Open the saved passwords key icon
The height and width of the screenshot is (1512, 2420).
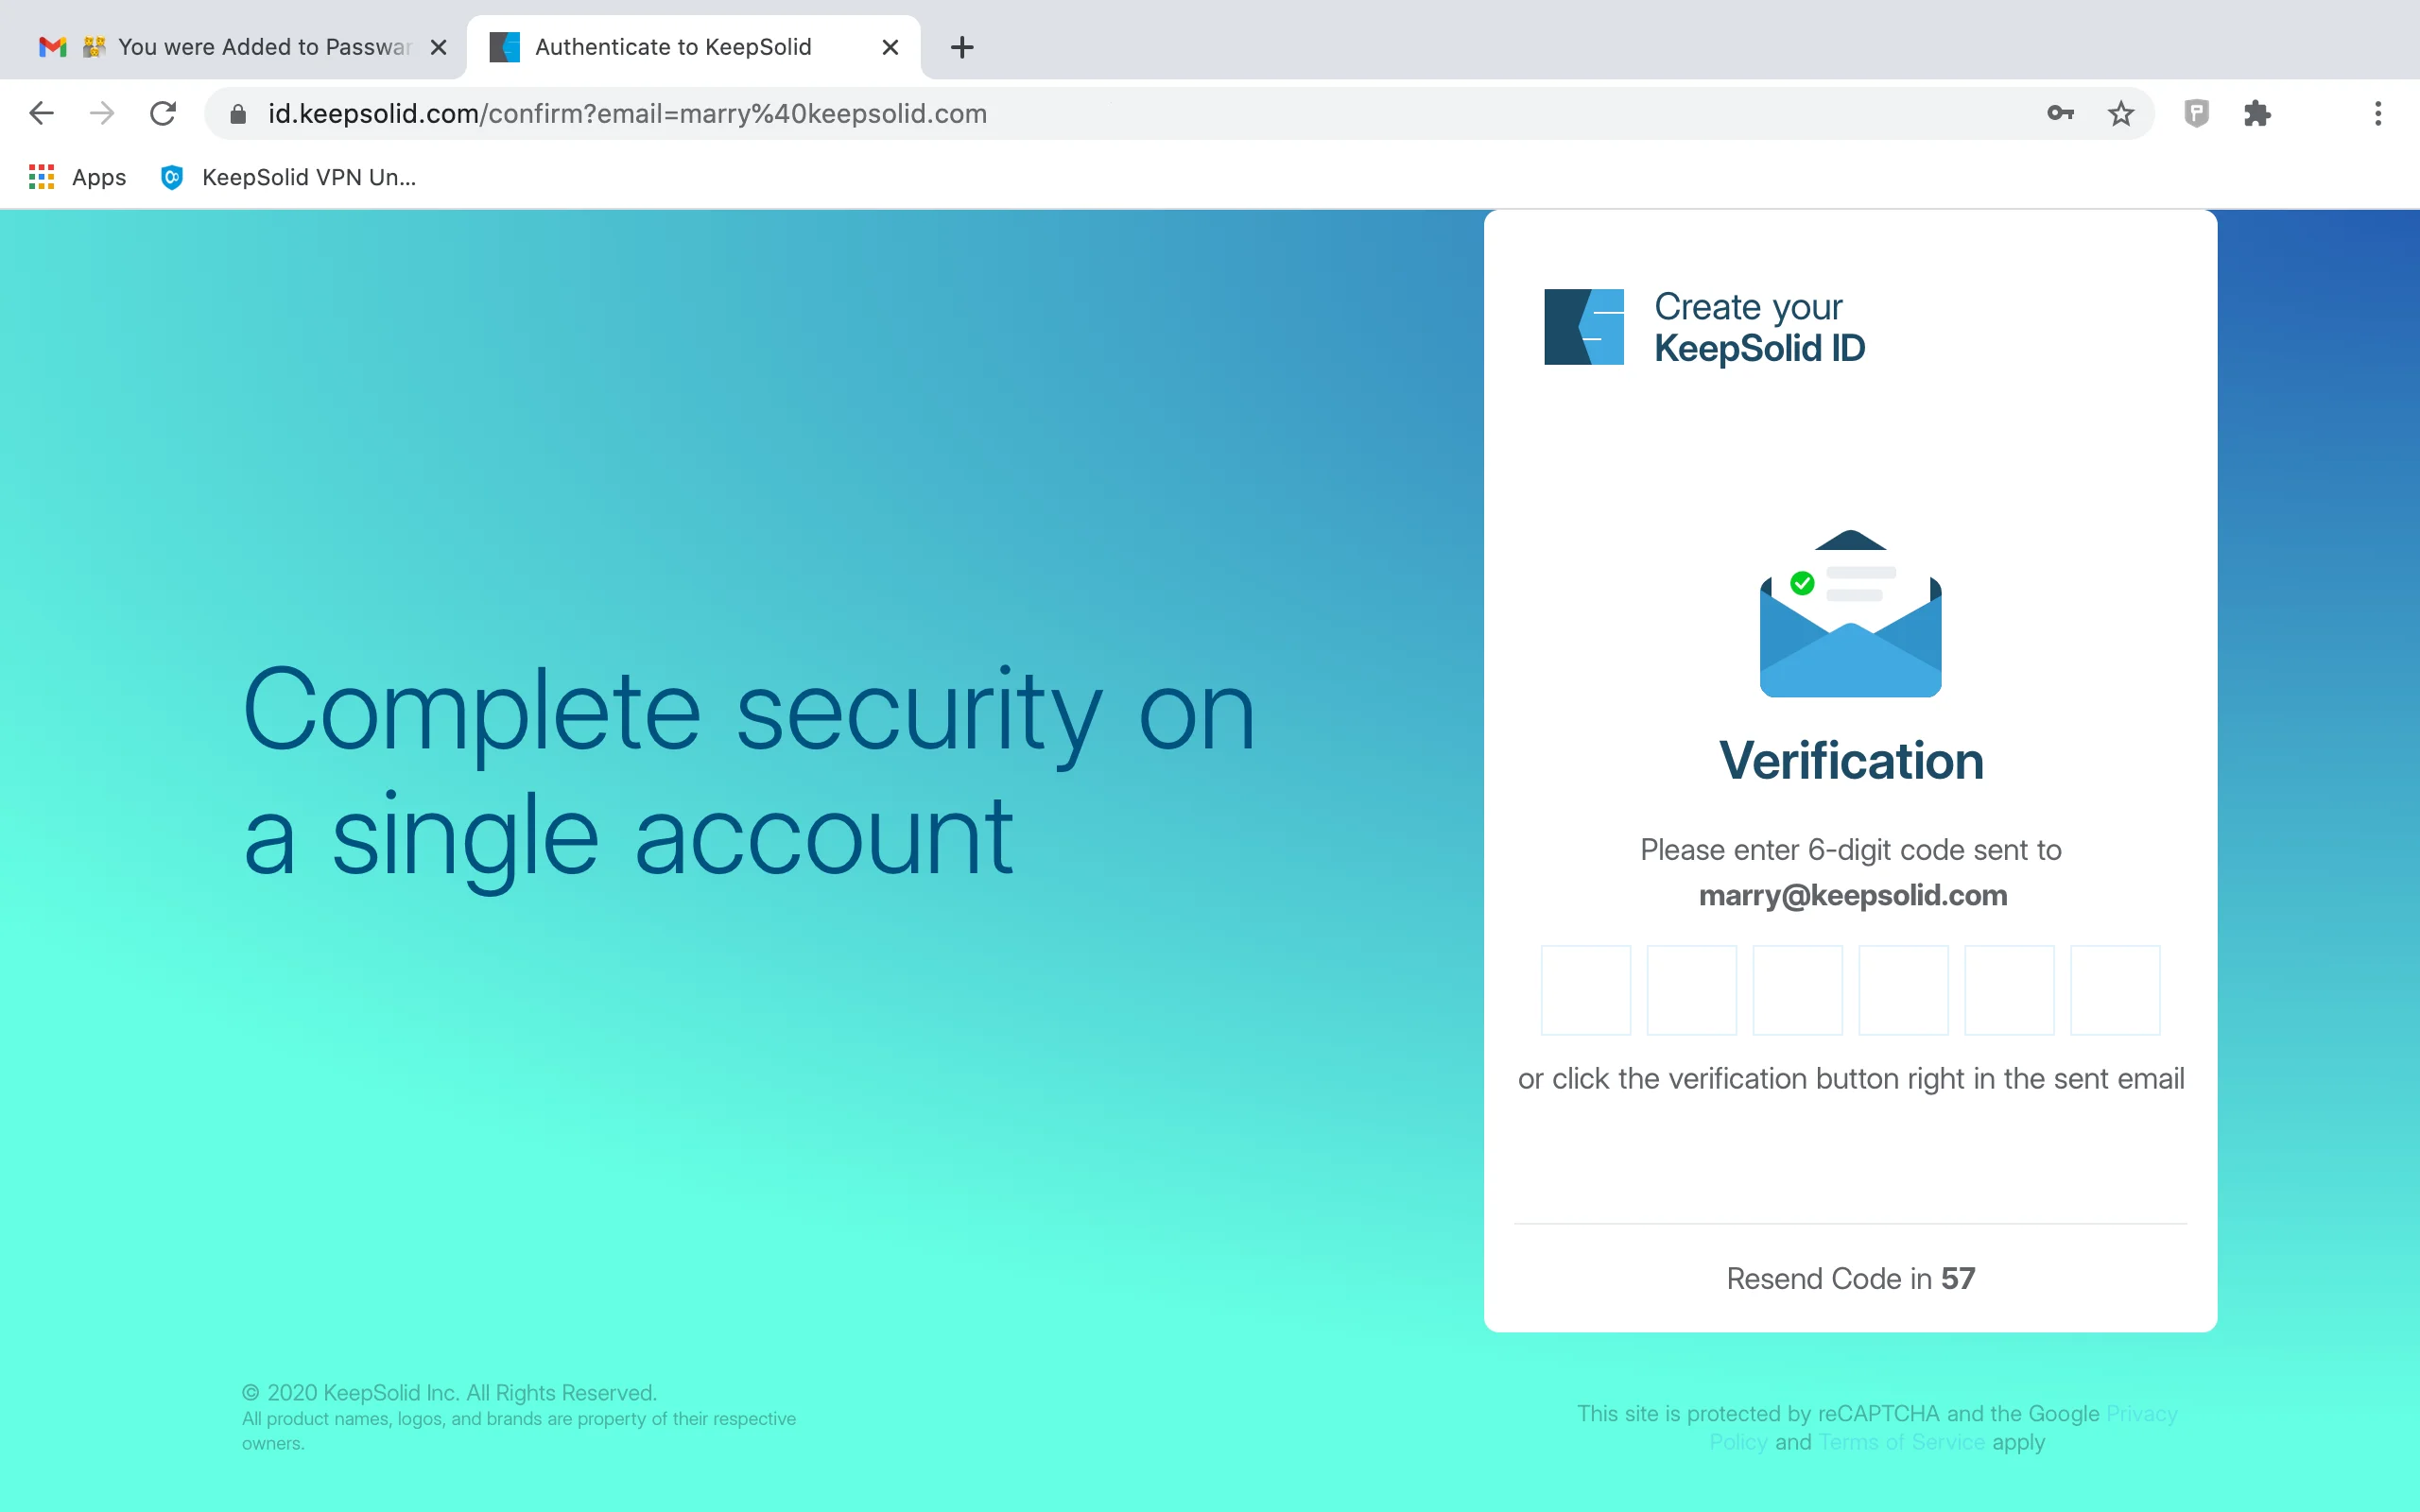click(2060, 113)
